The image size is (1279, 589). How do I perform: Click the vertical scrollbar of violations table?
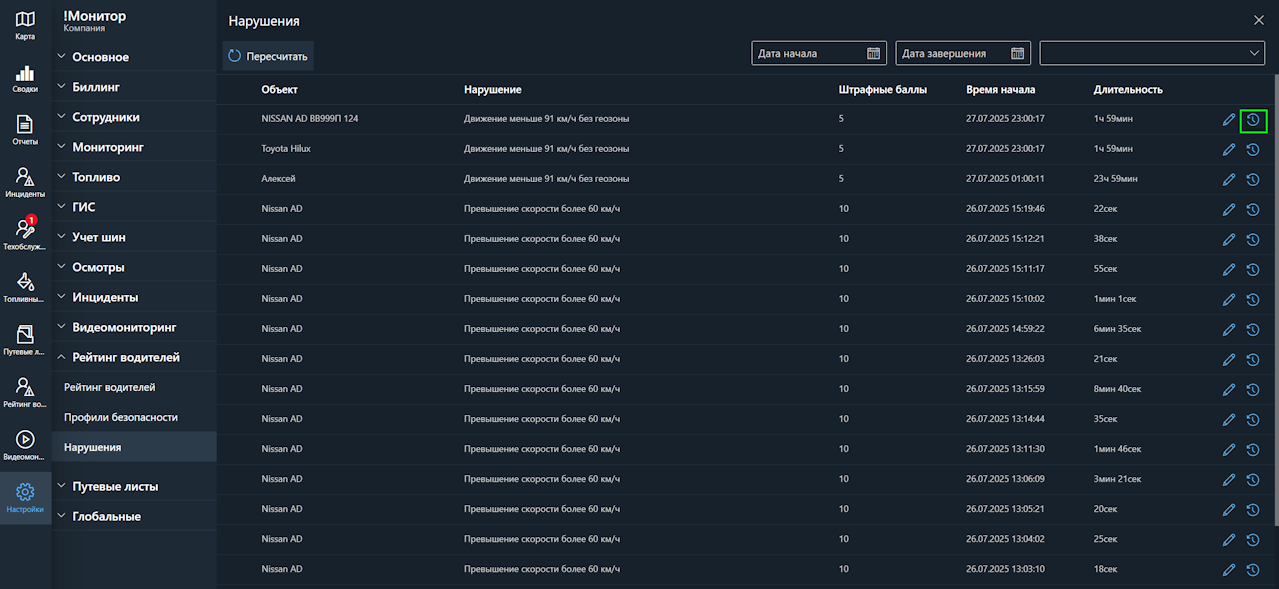pyautogui.click(x=1273, y=300)
